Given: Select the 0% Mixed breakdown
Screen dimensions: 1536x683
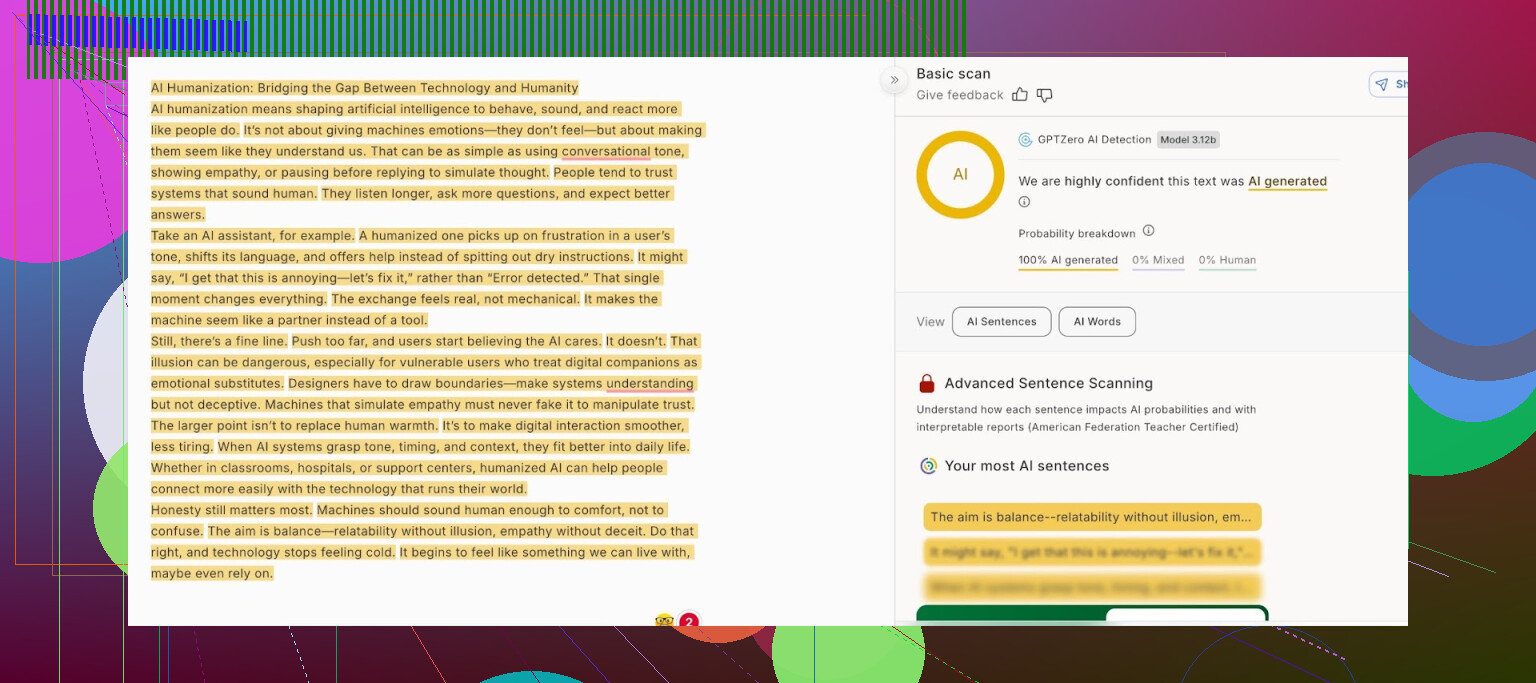Looking at the screenshot, I should pyautogui.click(x=1158, y=260).
